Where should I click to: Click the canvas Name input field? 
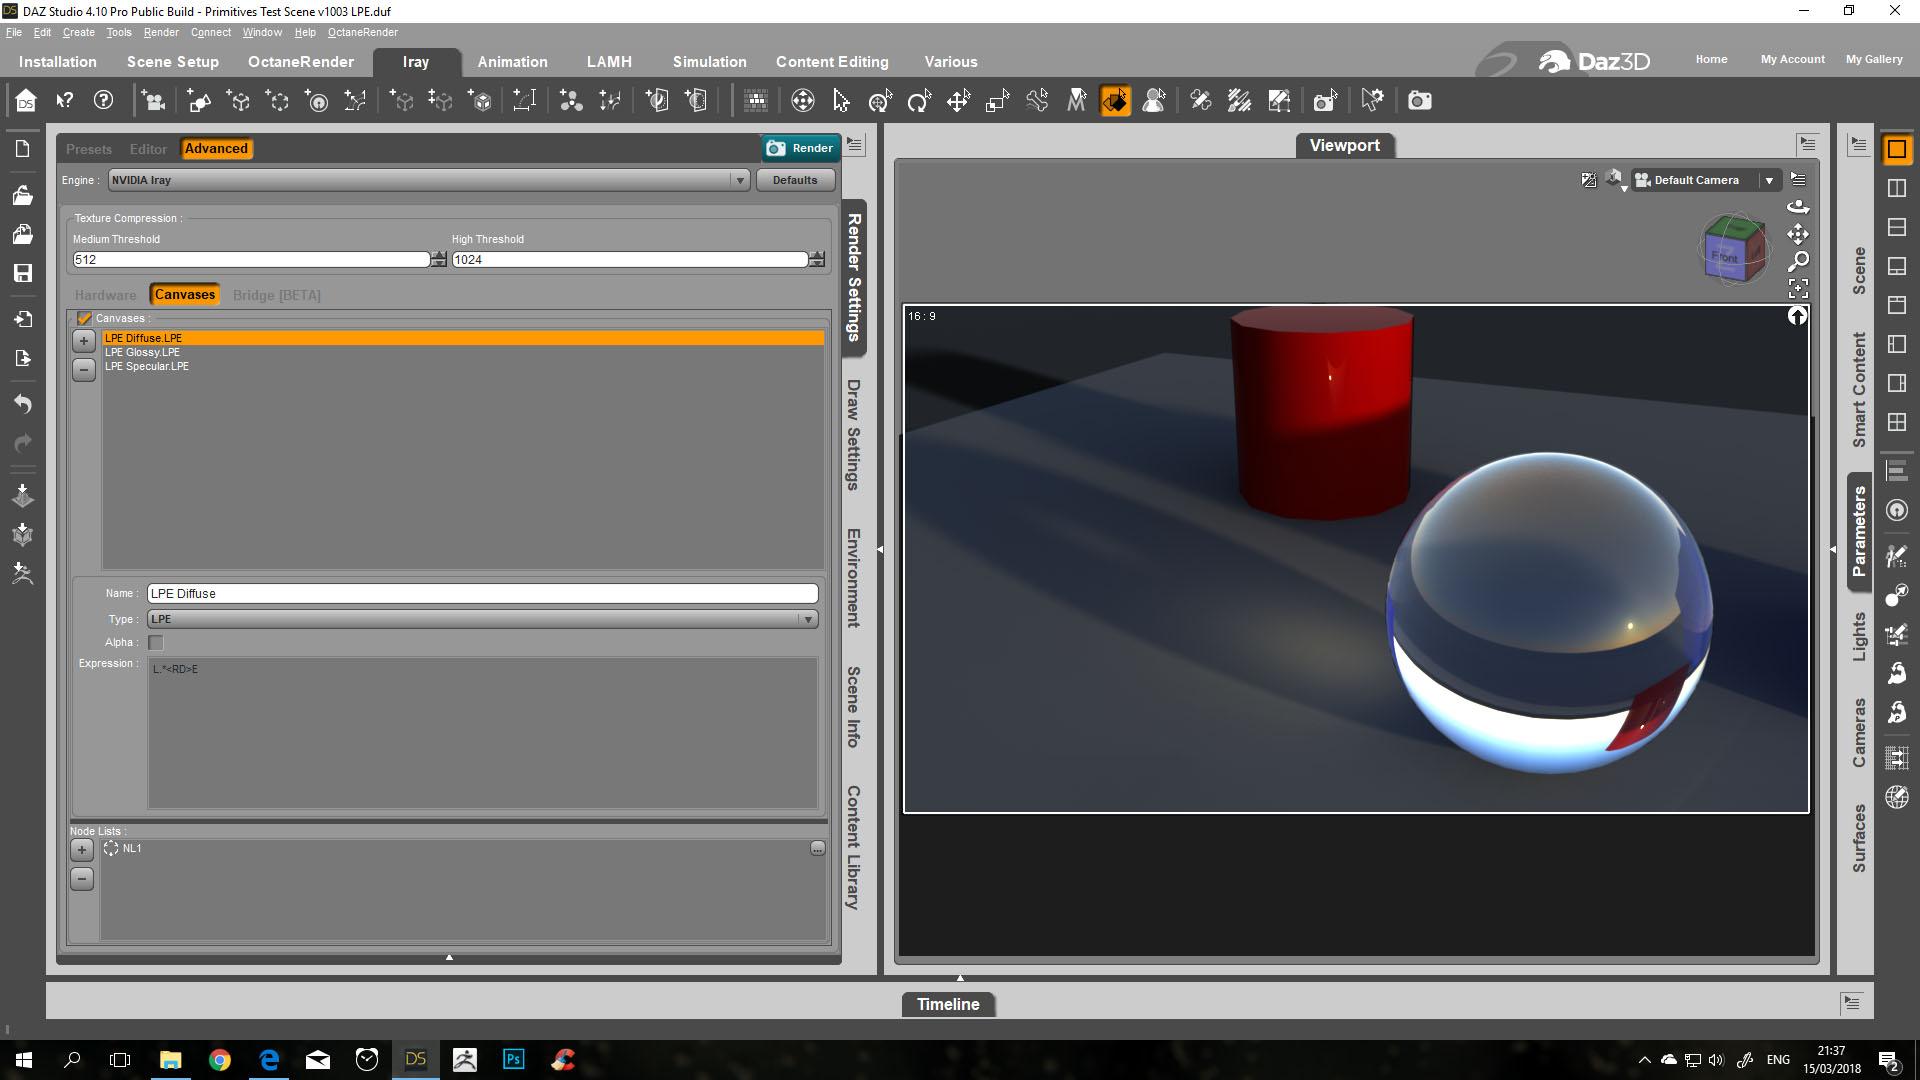482,593
